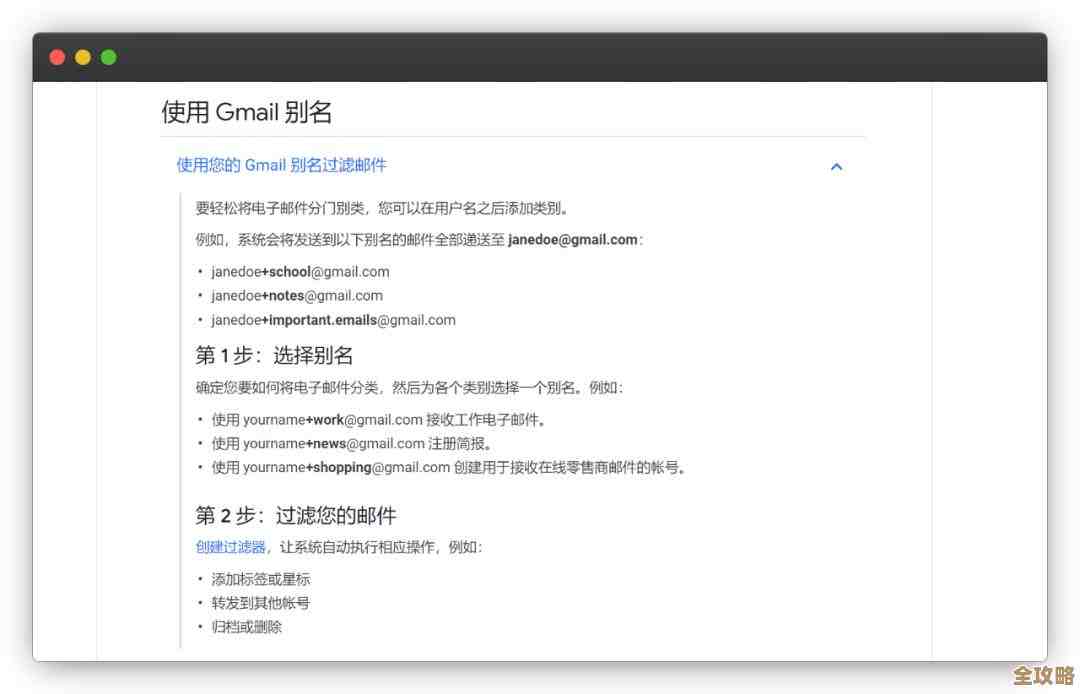Click the 使用 Gmail 别名 page title

pyautogui.click(x=246, y=112)
